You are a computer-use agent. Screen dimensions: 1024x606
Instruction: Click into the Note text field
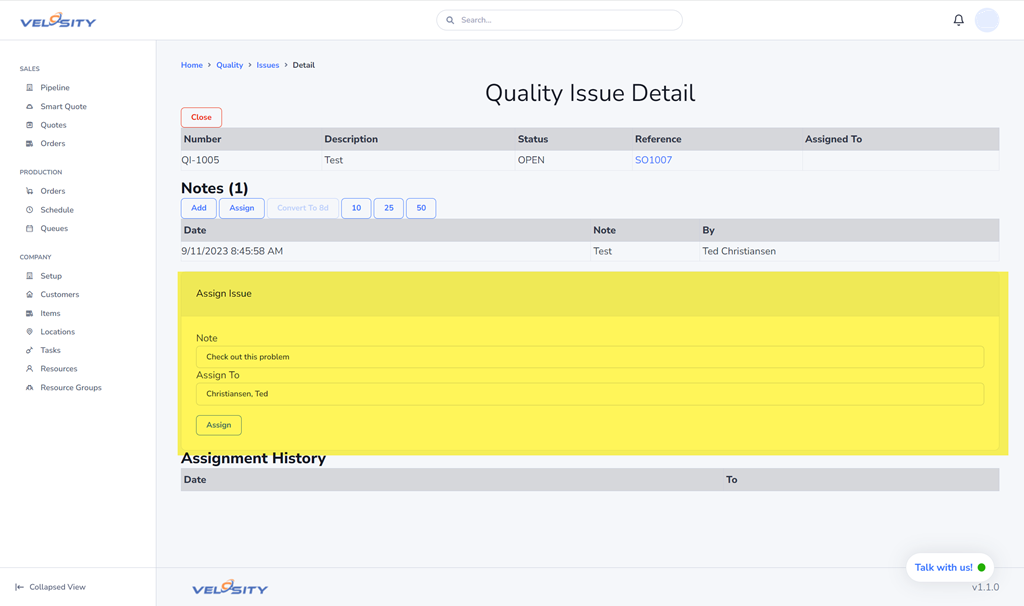tap(589, 357)
